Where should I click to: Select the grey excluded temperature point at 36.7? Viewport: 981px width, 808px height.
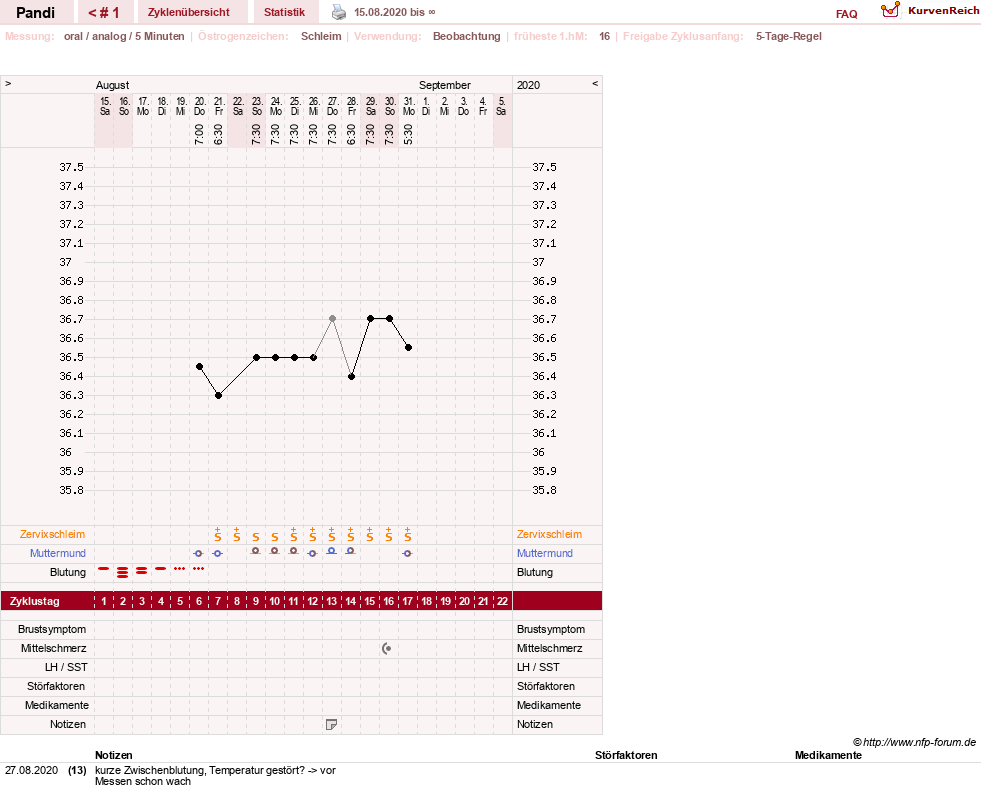[x=333, y=319]
